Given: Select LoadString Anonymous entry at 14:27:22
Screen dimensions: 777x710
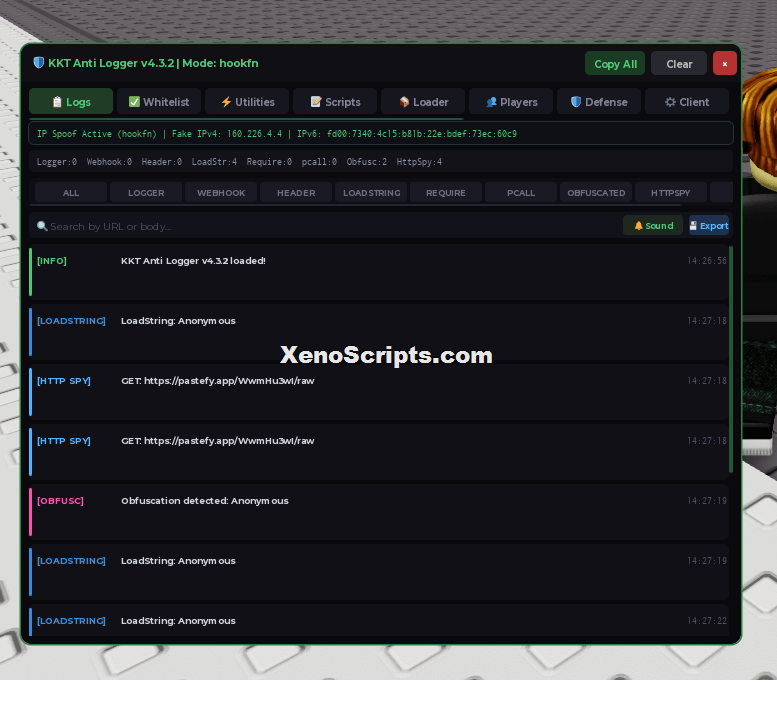Looking at the screenshot, I should click(x=379, y=620).
